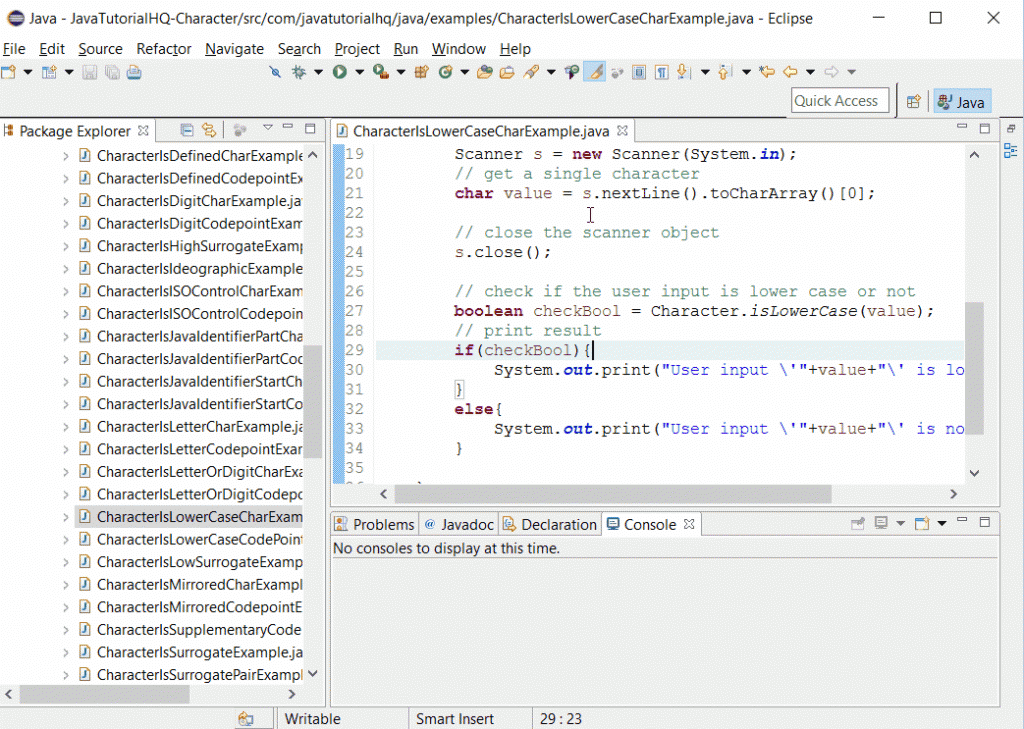
Task: Select the Problems tab
Action: pyautogui.click(x=375, y=525)
